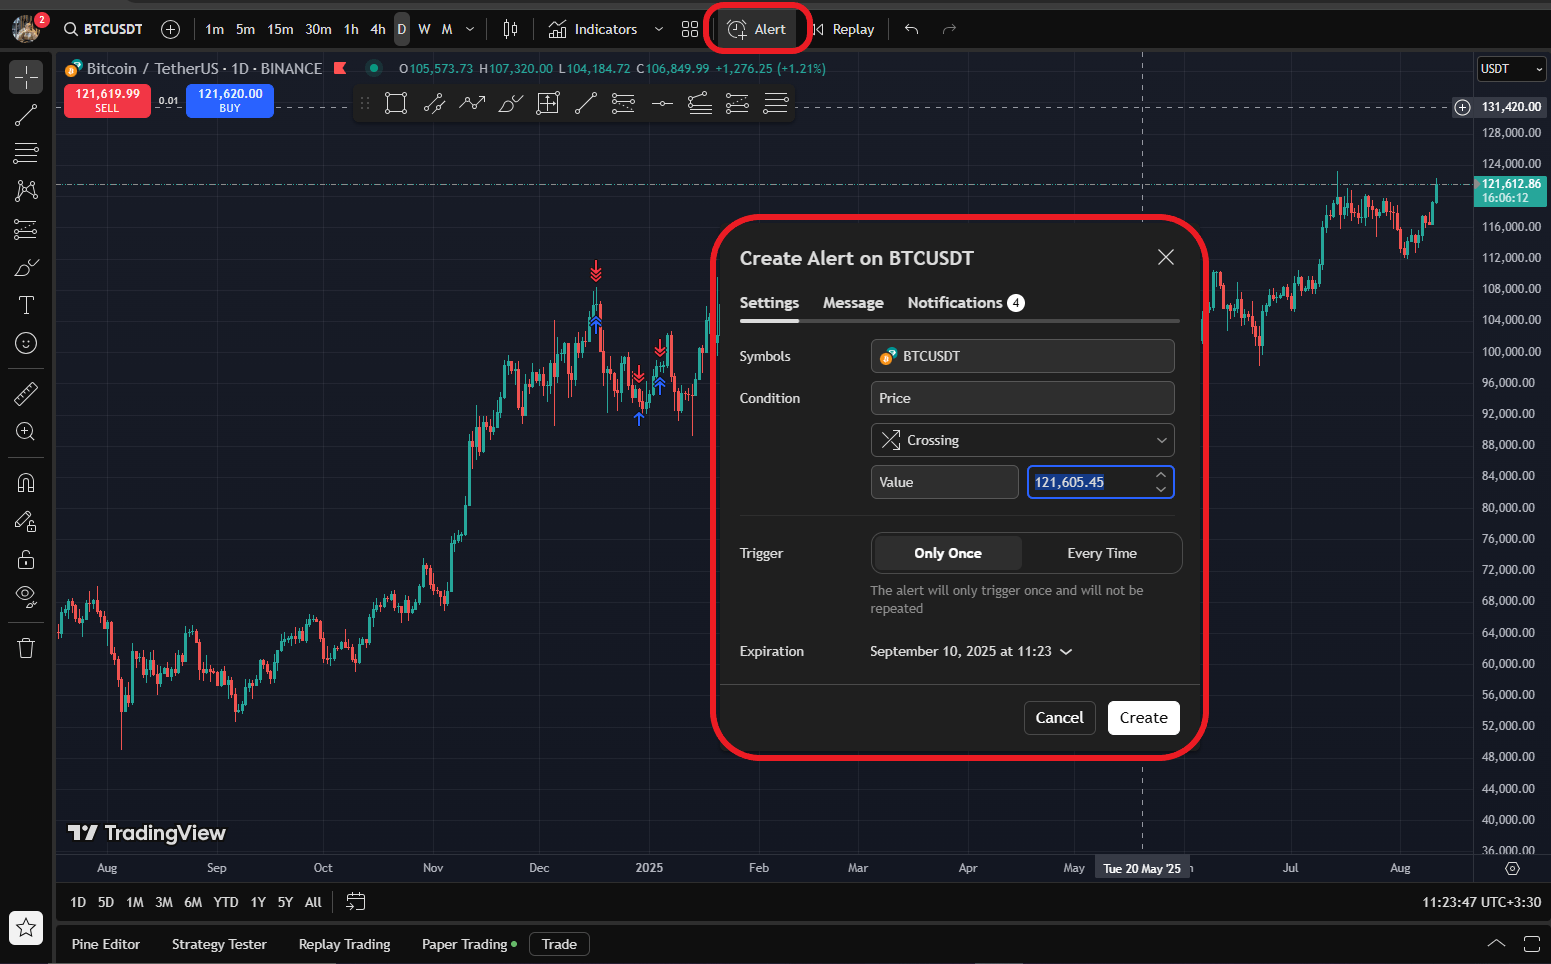Select the parallel channel tool in floating toolbar
The width and height of the screenshot is (1551, 964).
point(434,103)
